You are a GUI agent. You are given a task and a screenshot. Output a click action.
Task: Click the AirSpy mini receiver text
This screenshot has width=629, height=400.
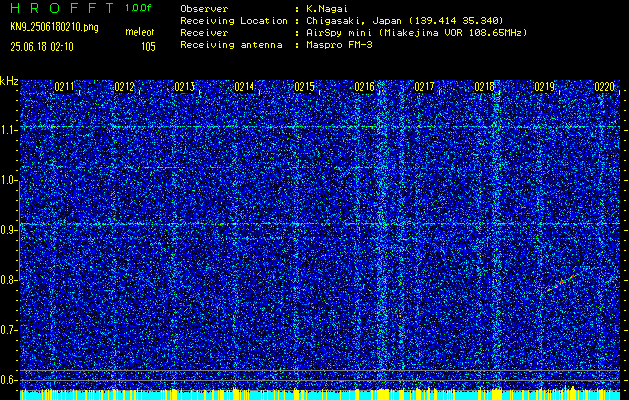(x=416, y=33)
